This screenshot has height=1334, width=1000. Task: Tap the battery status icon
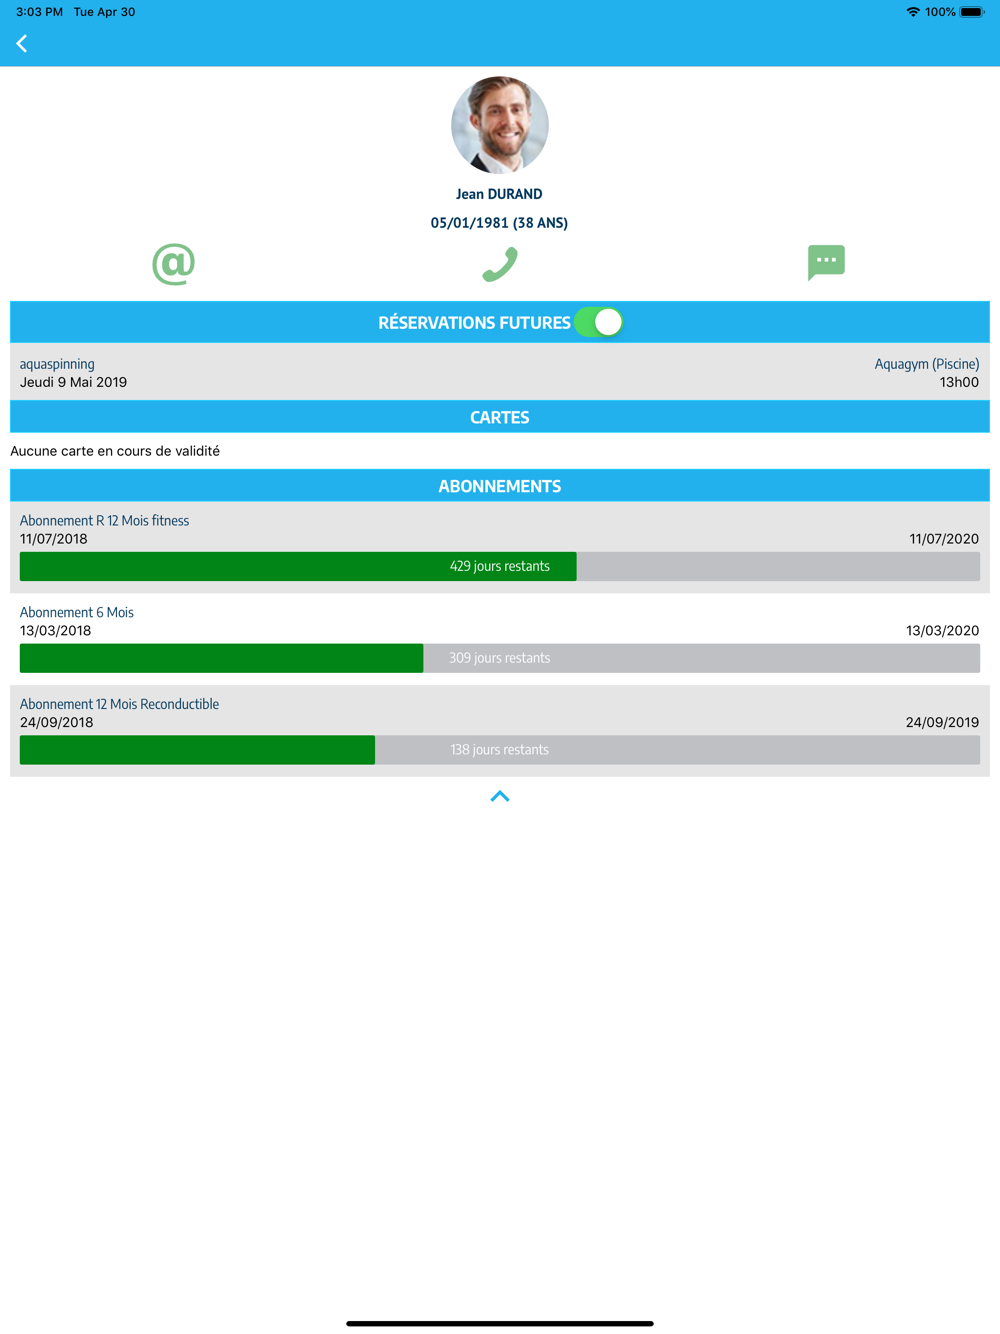[972, 12]
